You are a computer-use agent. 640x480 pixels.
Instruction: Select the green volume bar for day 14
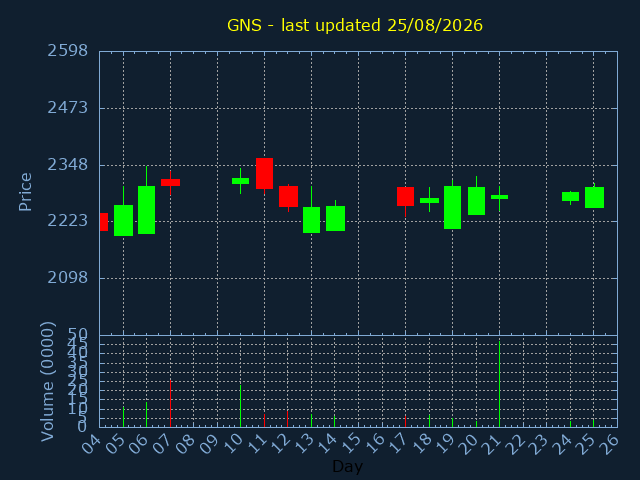pos(335,421)
